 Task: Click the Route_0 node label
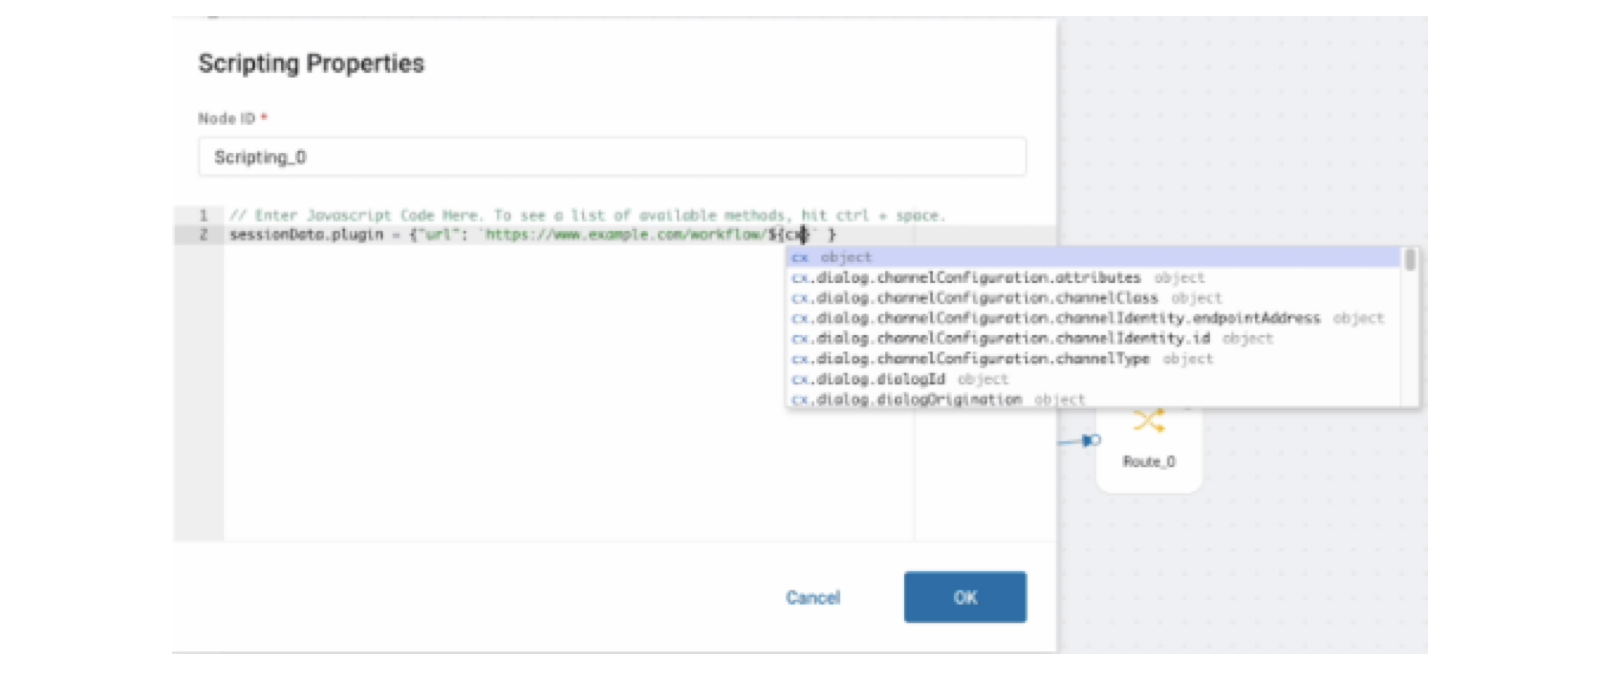pos(1148,462)
